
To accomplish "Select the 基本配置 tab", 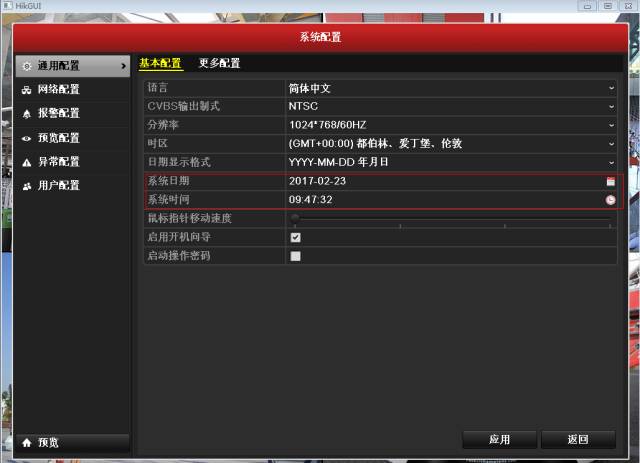I will tap(160, 64).
